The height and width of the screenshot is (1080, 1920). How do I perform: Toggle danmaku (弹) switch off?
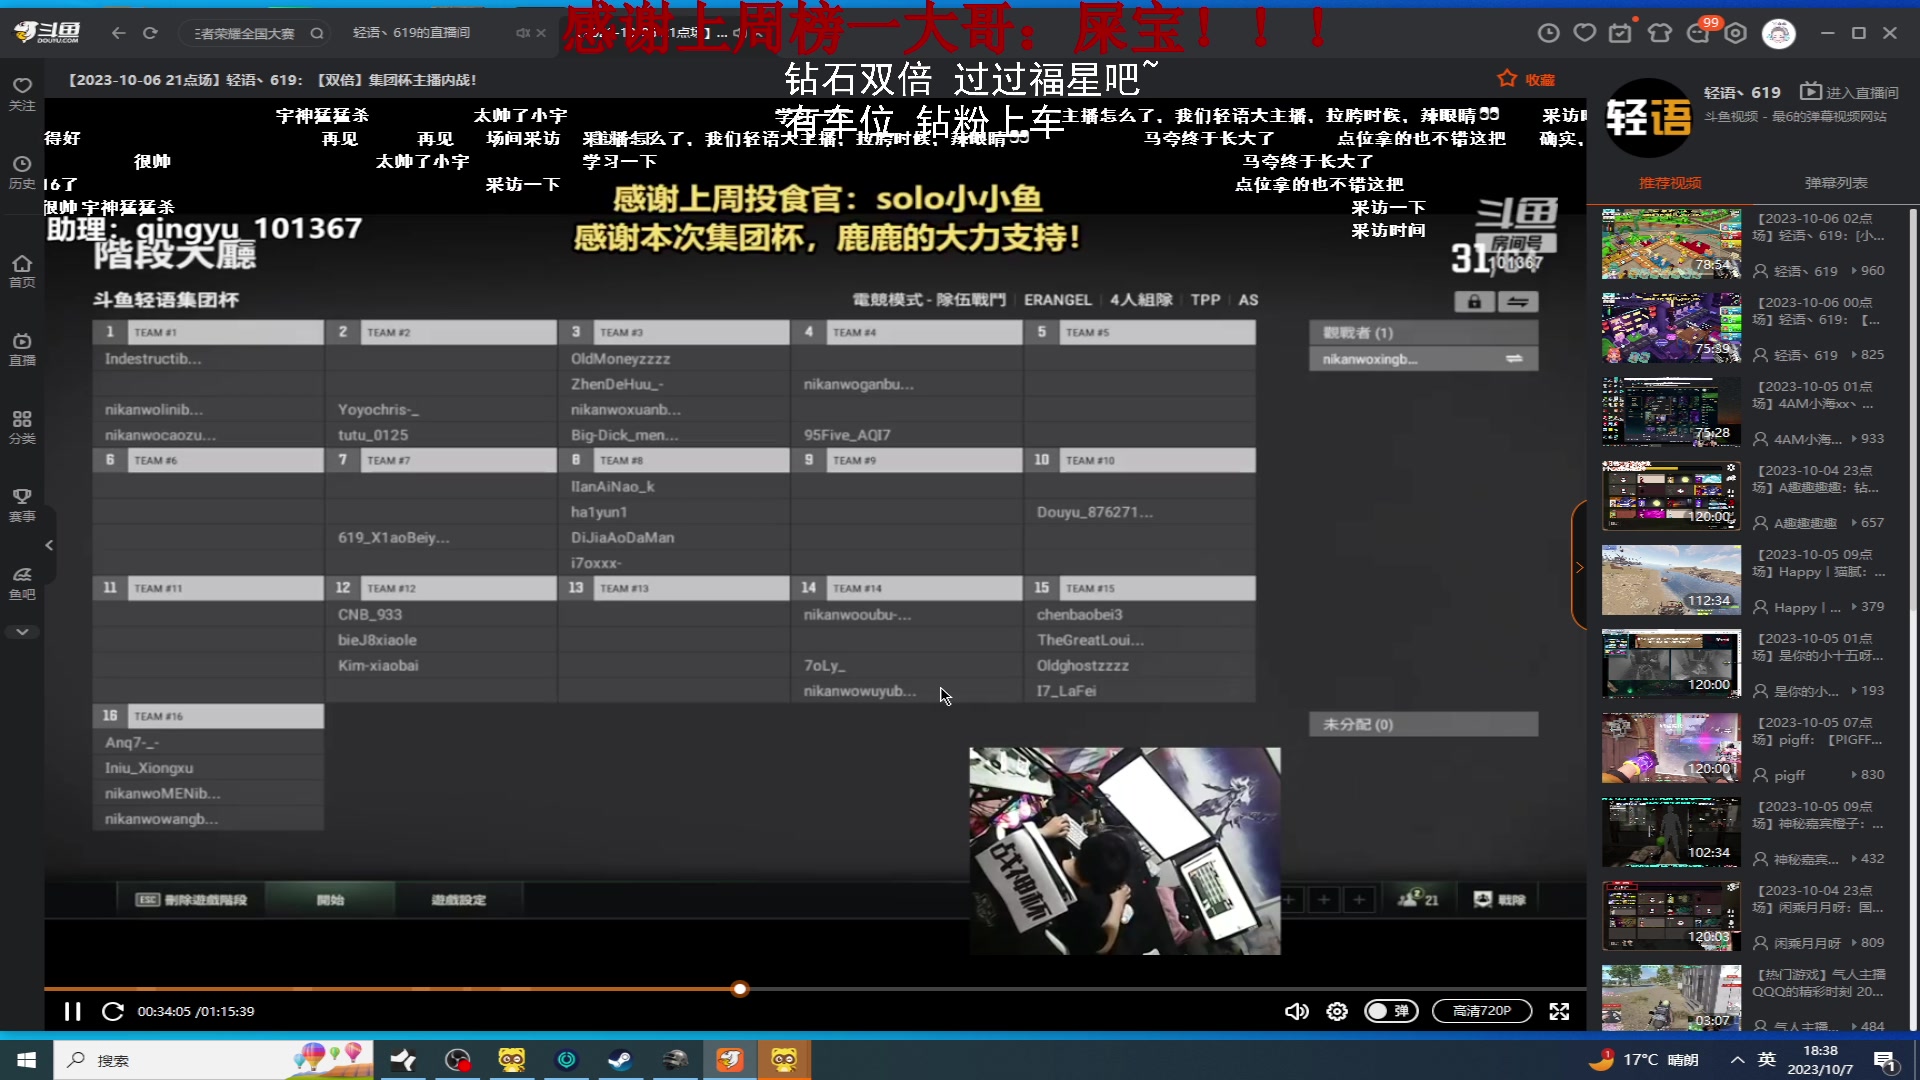click(1391, 1011)
